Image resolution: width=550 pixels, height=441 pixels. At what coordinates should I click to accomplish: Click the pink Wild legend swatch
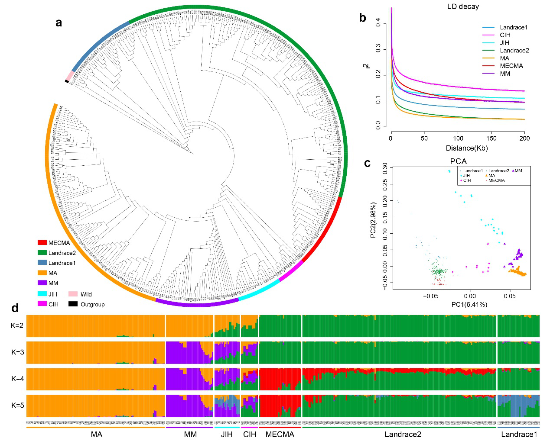(x=73, y=294)
